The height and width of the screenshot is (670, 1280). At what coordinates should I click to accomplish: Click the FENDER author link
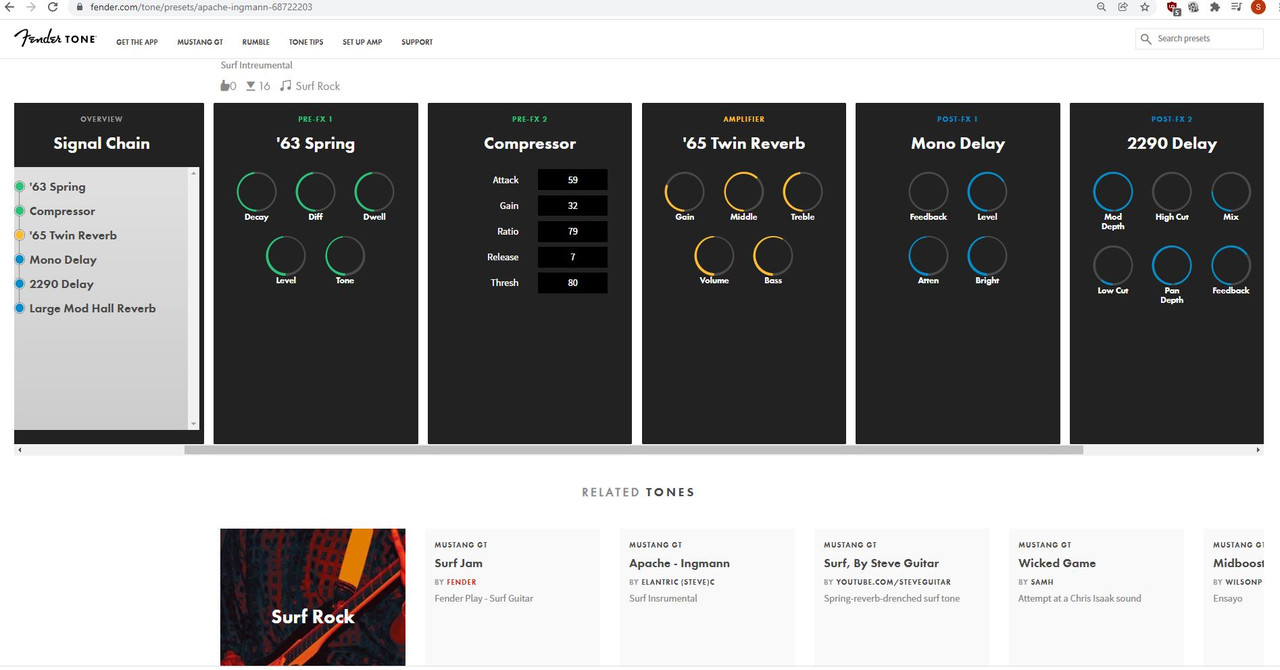461,582
